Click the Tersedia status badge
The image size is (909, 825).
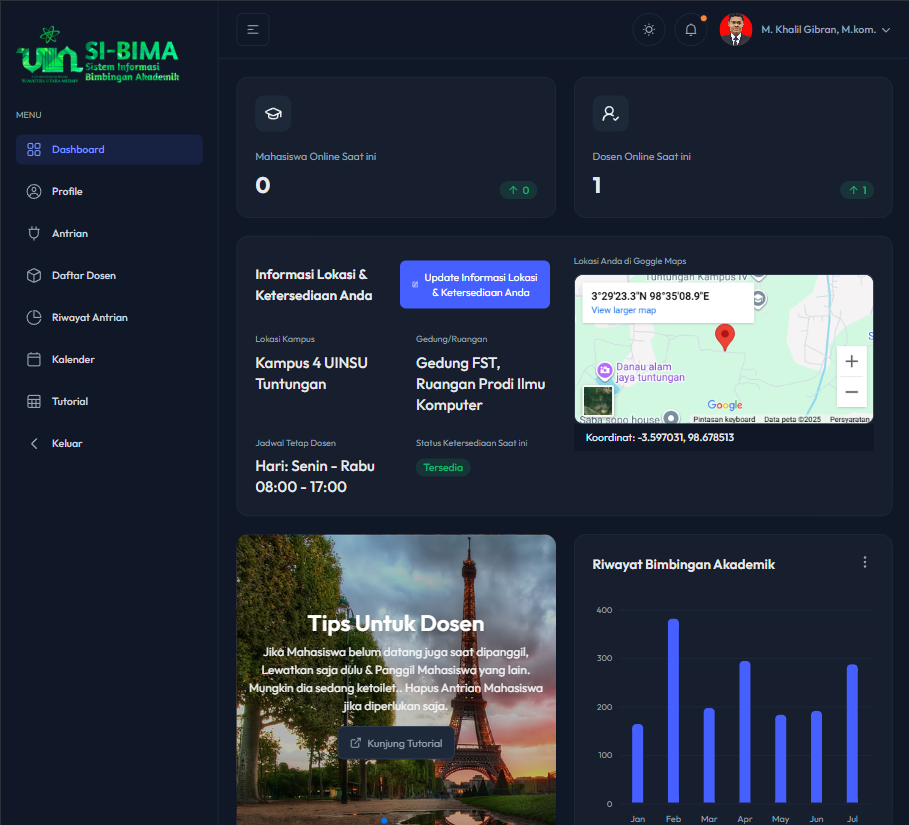click(443, 467)
